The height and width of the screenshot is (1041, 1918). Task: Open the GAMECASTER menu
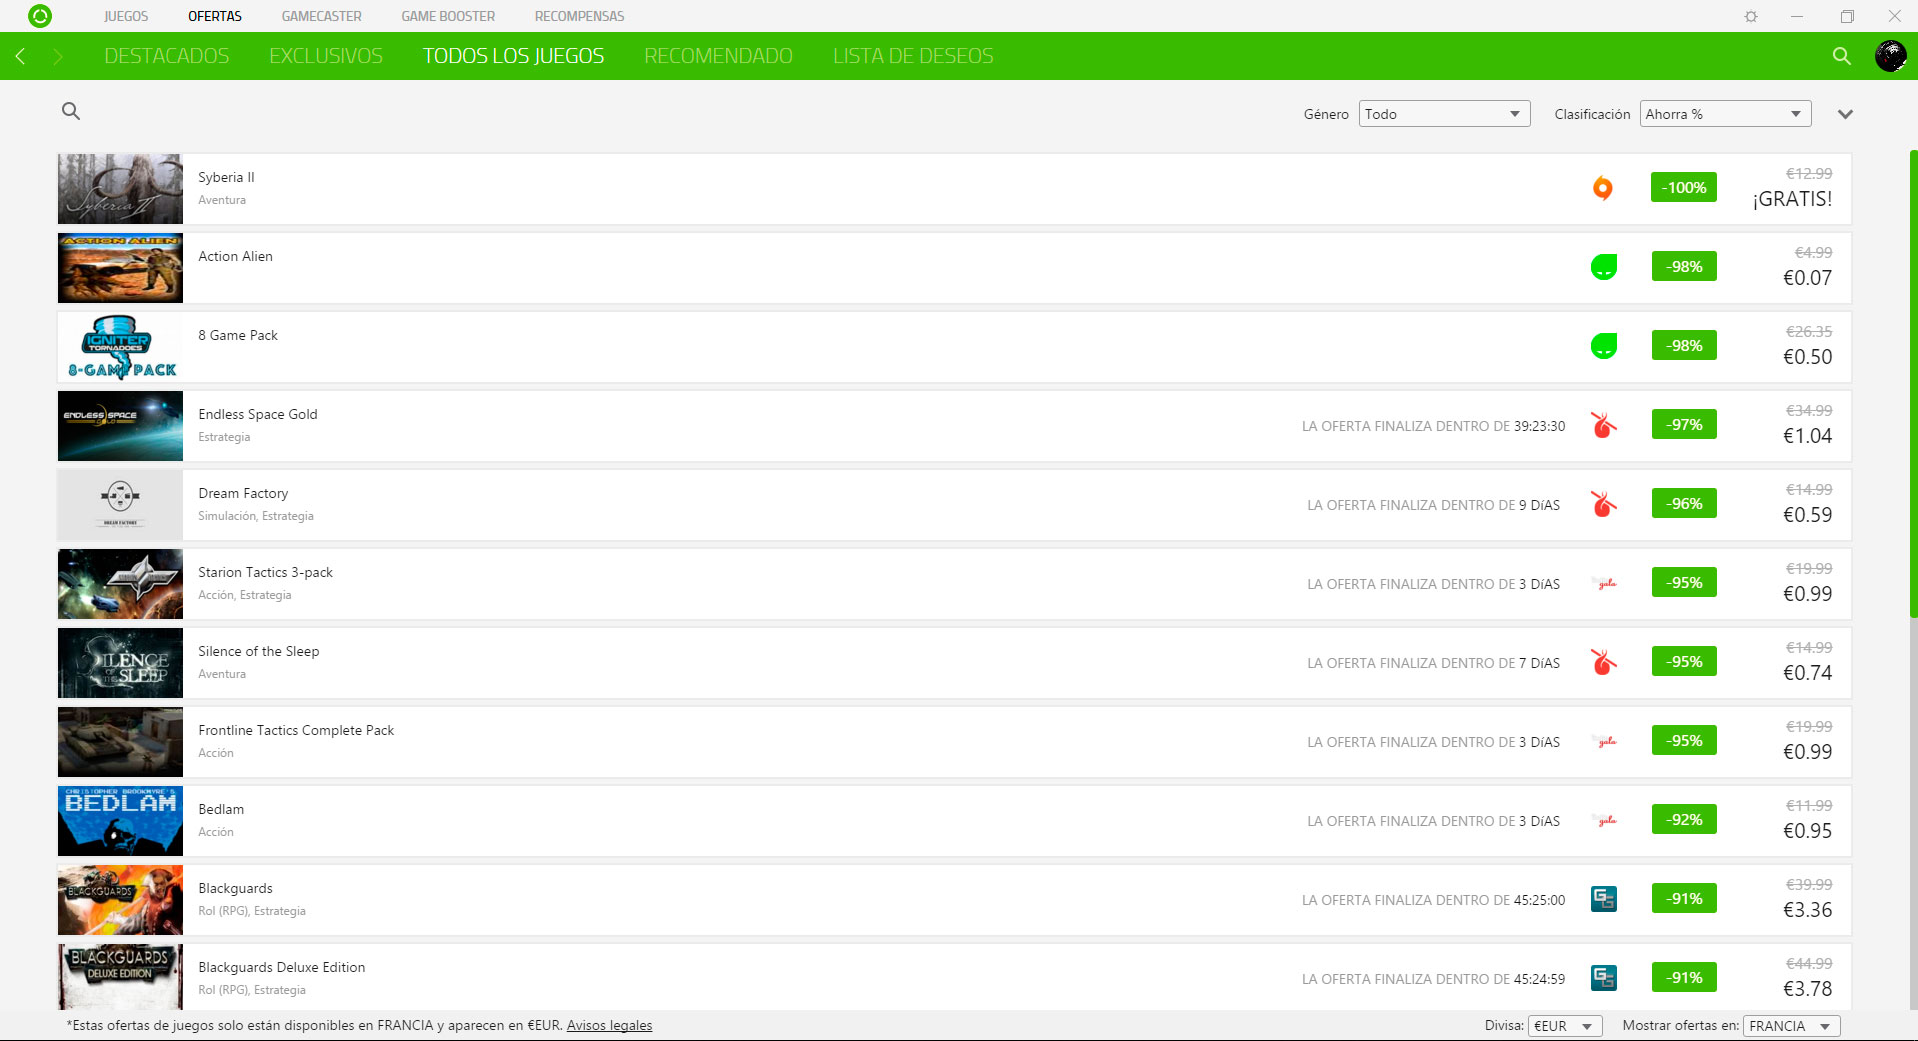[322, 16]
